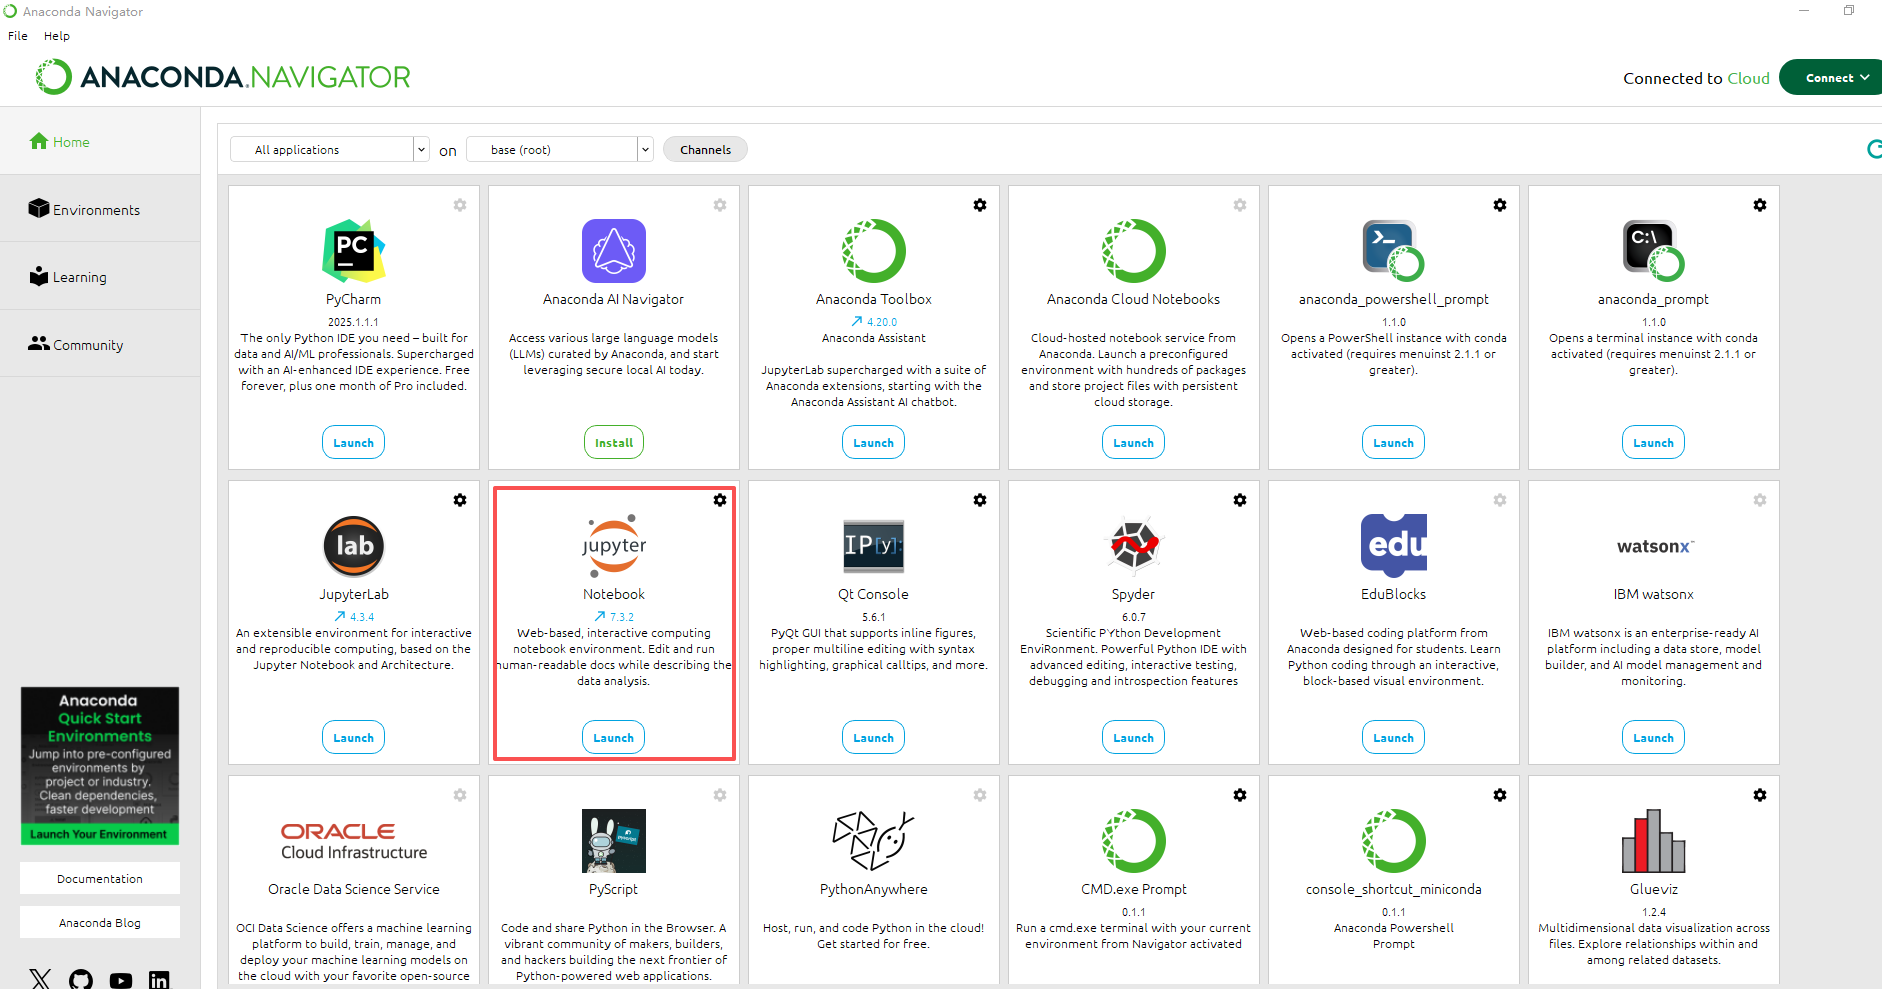Click the EduBlocks edu logo

[1394, 546]
